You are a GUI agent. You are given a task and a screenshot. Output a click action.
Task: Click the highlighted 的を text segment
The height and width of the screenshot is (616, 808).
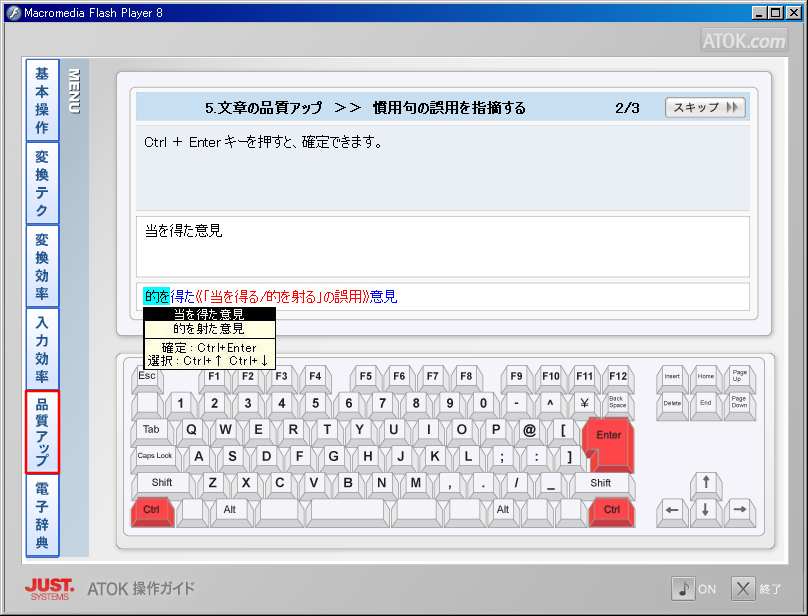[157, 296]
